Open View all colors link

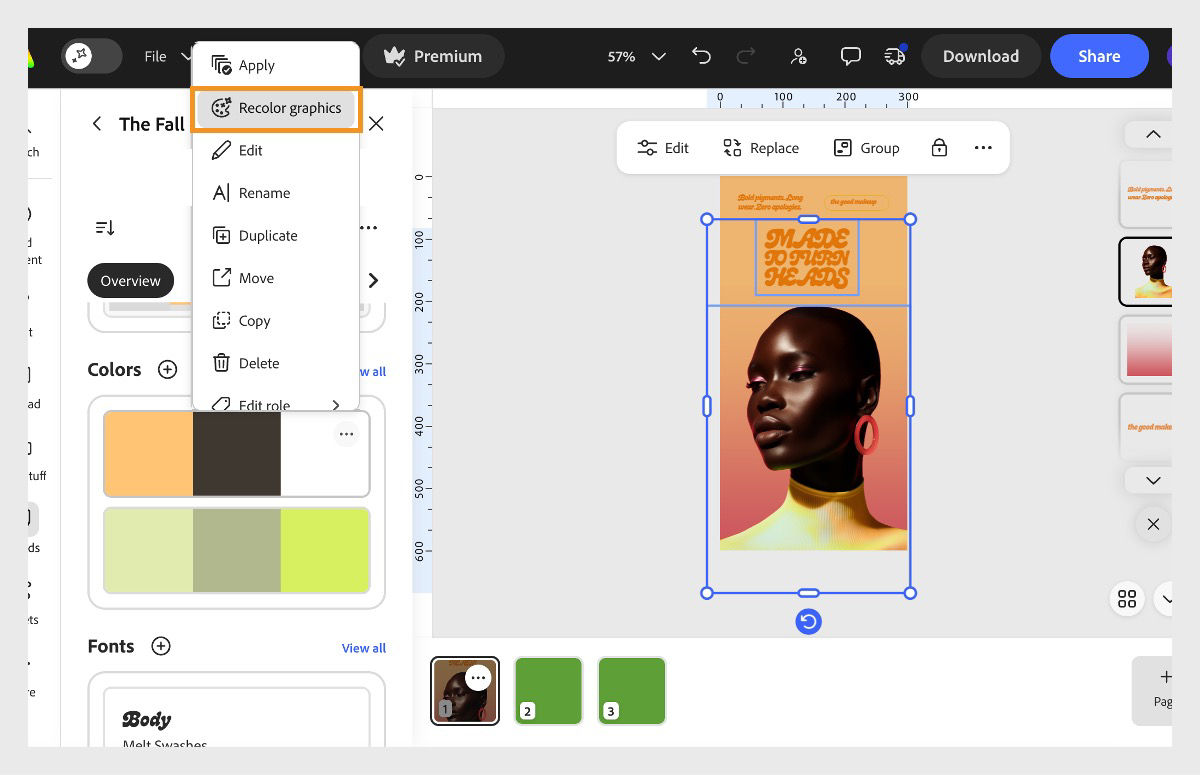point(372,372)
